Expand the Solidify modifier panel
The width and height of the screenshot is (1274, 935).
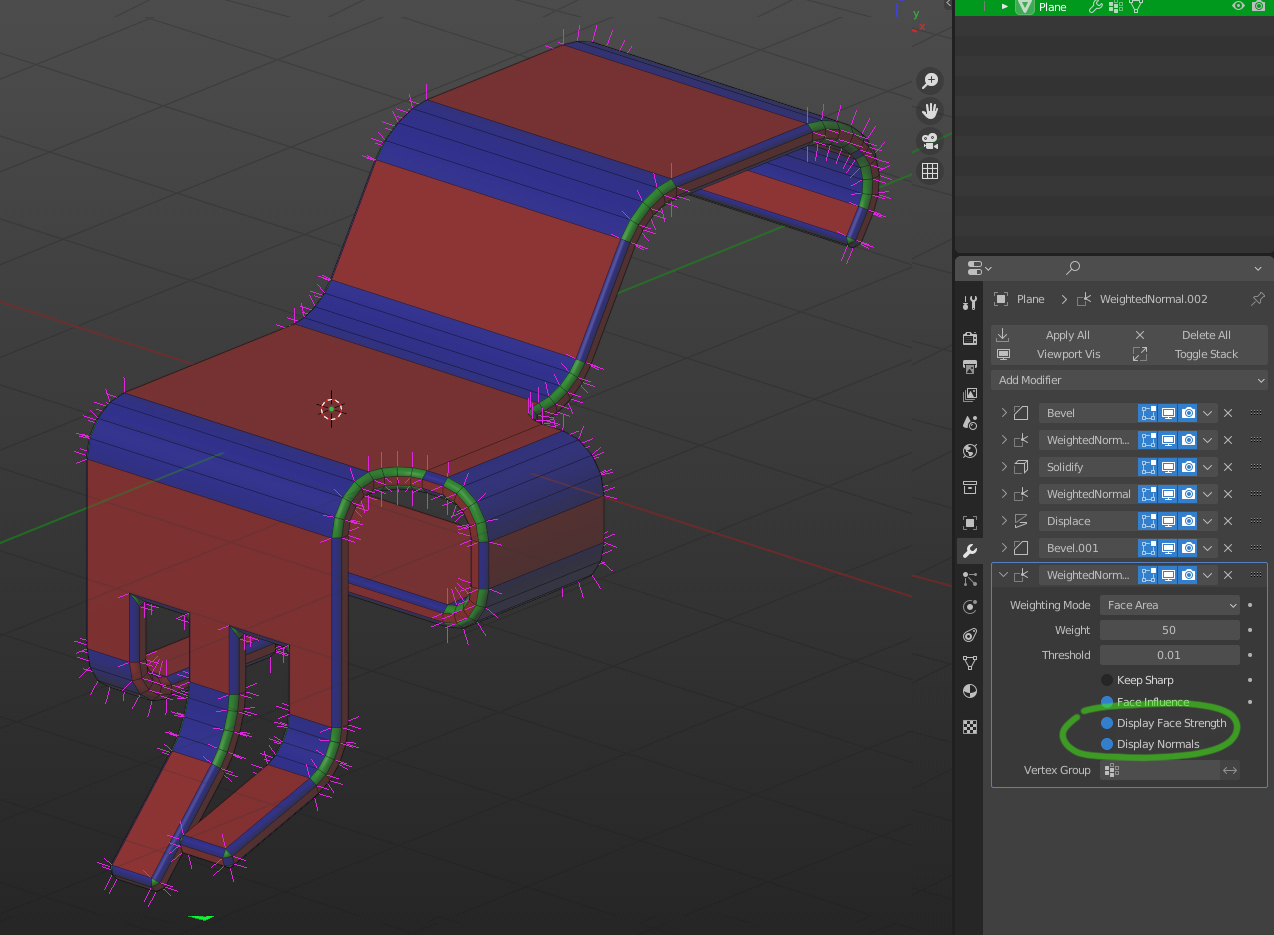(x=1004, y=467)
